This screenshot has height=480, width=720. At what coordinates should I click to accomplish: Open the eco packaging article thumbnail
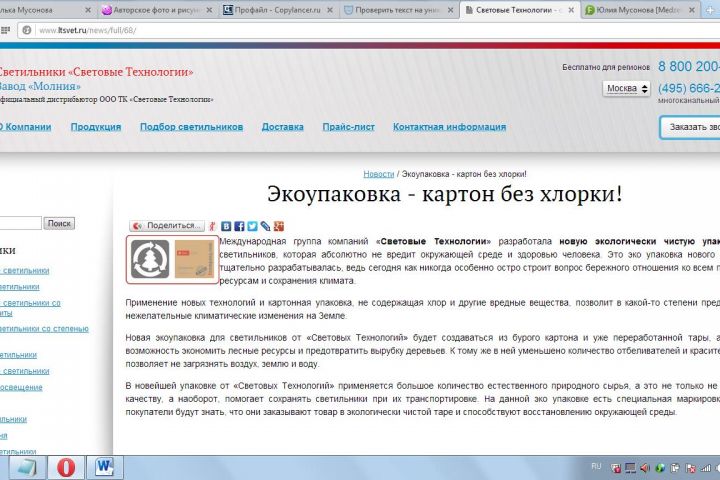(x=173, y=260)
